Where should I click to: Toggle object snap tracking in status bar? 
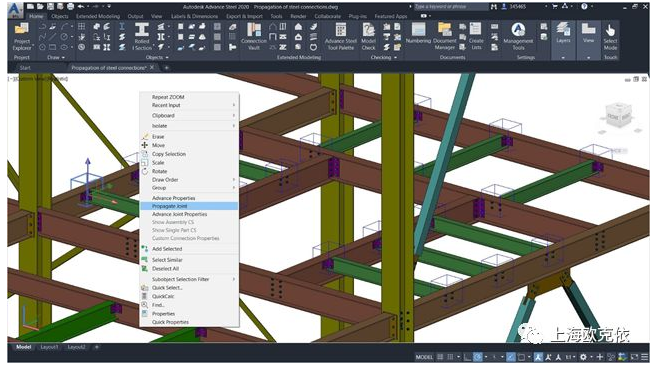[x=511, y=357]
